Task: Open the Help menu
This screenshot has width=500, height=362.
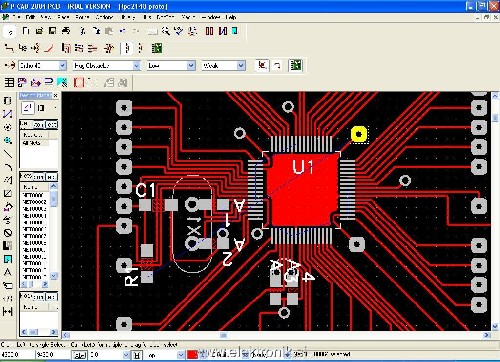Action: pyautogui.click(x=231, y=17)
